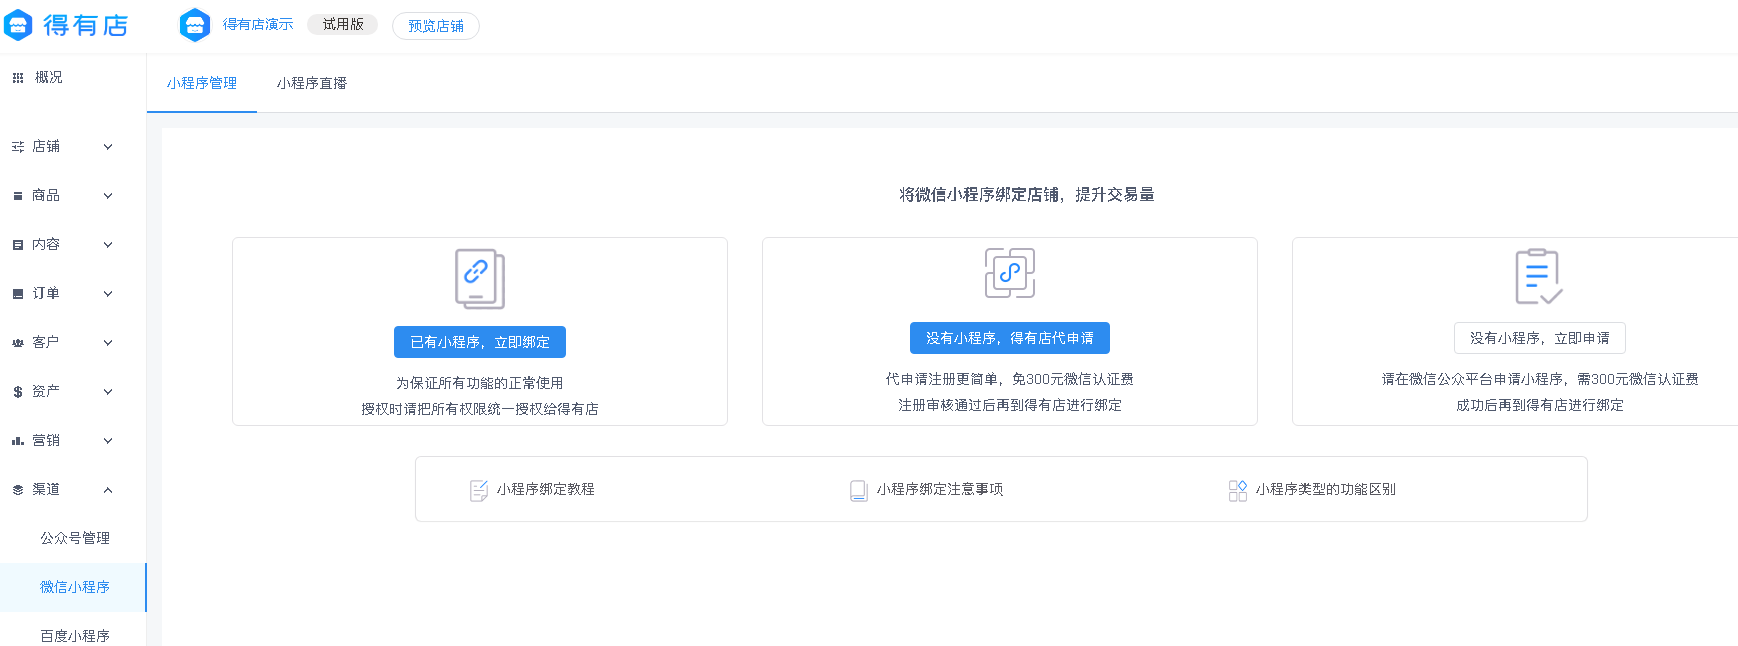The height and width of the screenshot is (646, 1738).
Task: Click the 小程序绑定教程 edit-document icon
Action: click(x=479, y=490)
